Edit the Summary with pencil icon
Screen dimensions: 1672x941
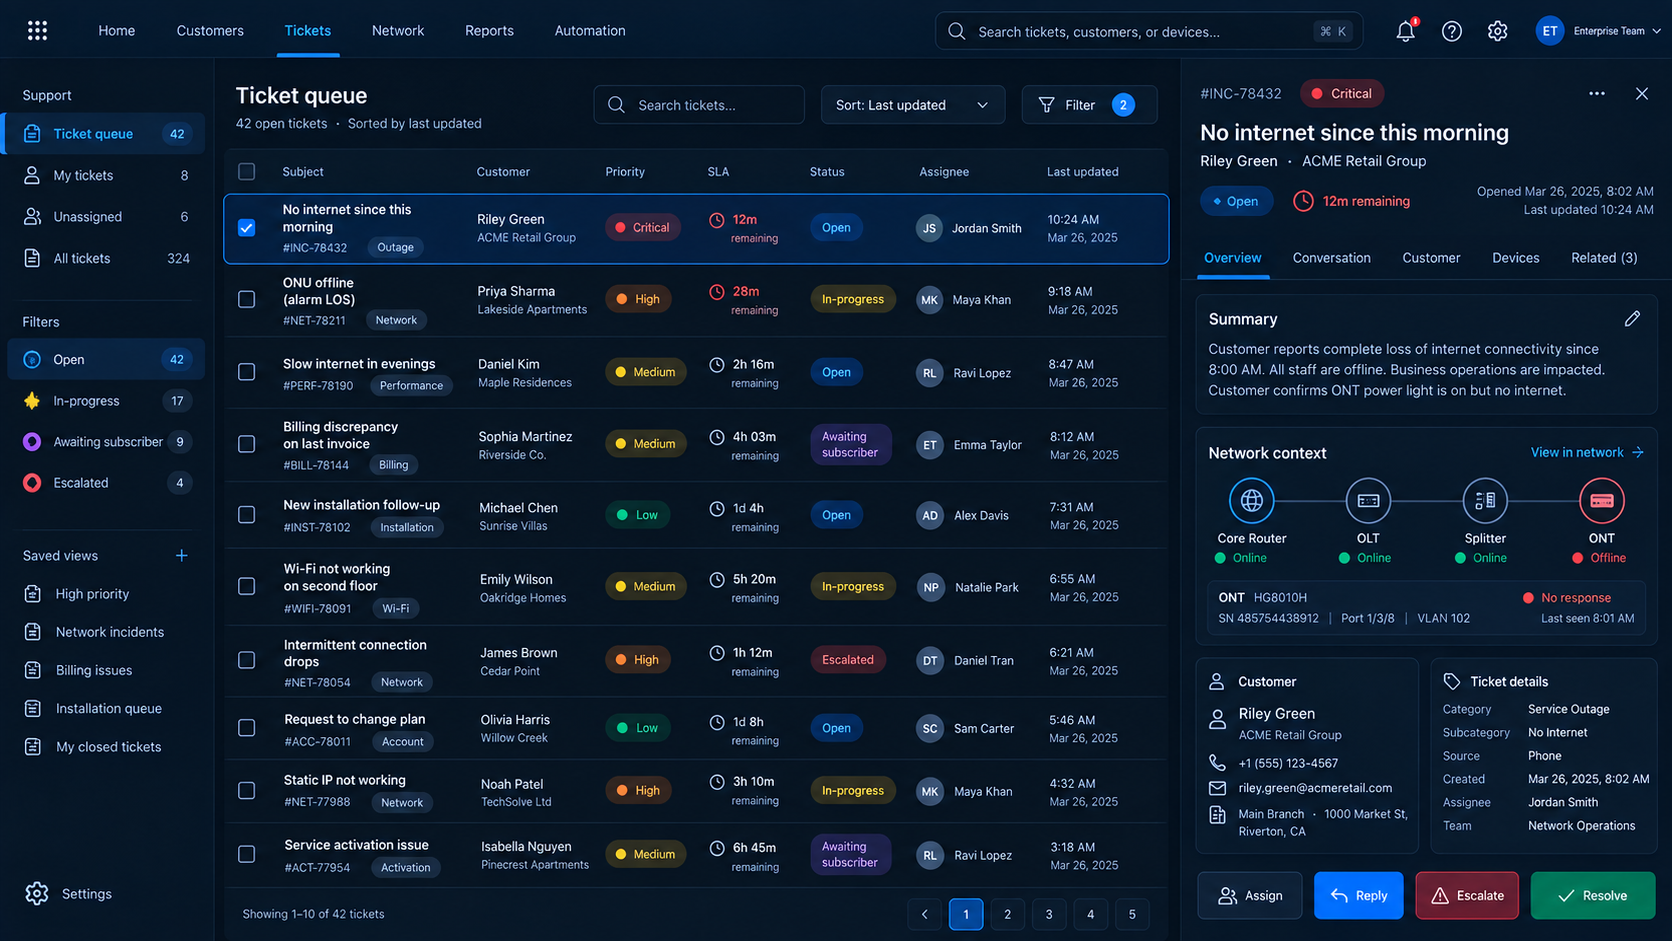pos(1632,319)
